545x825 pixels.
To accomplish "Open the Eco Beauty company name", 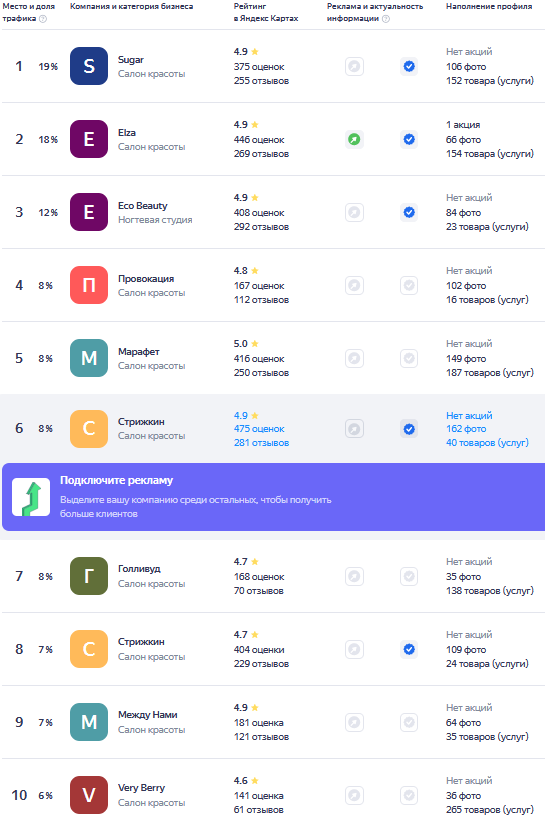I will pos(143,206).
